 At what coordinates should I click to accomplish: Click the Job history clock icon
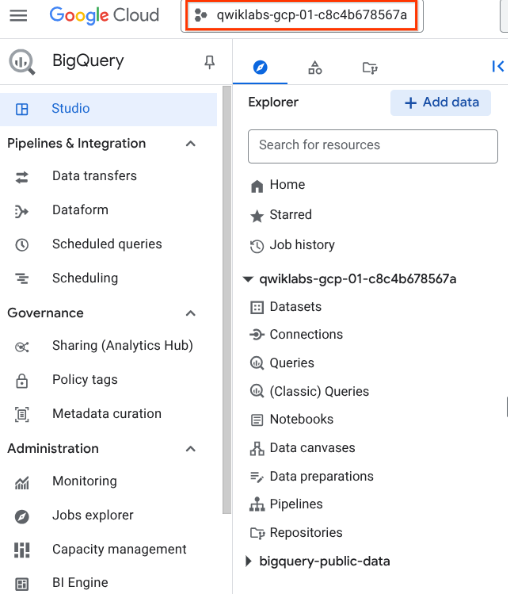(x=257, y=246)
